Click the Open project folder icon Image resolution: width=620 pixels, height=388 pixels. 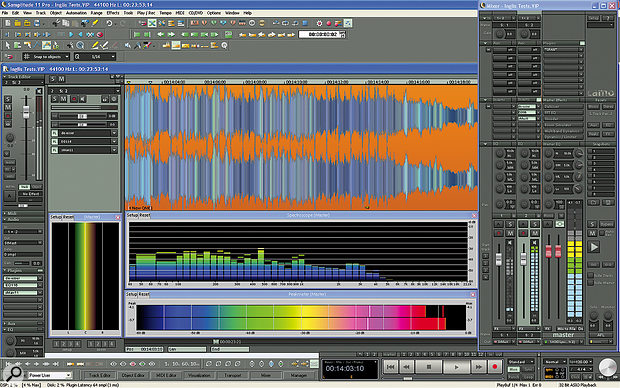18,23
